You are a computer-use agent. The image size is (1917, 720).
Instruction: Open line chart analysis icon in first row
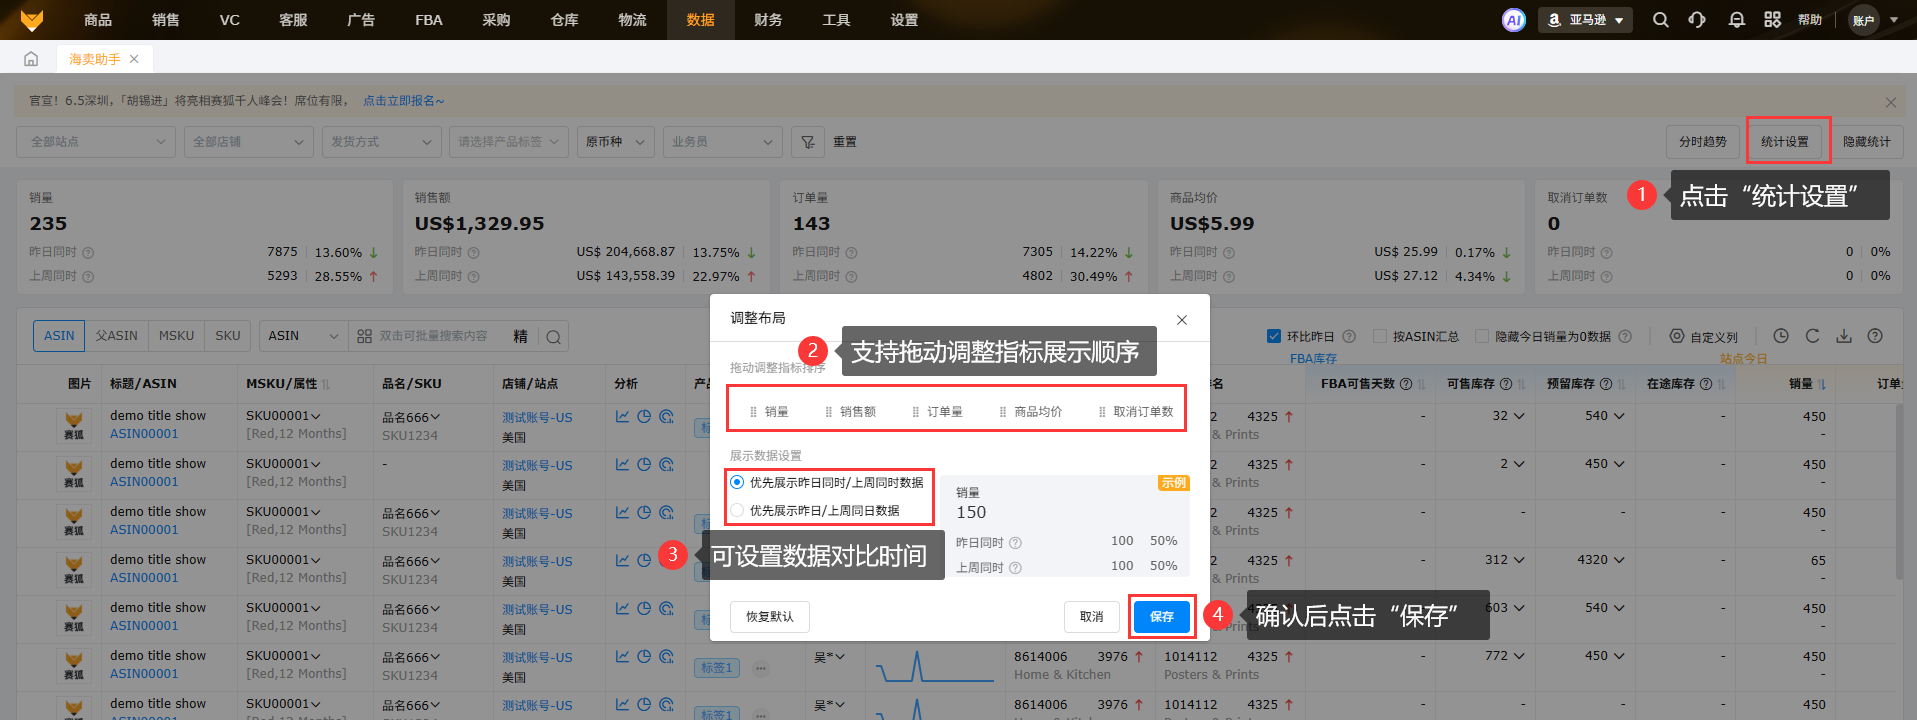pos(622,416)
